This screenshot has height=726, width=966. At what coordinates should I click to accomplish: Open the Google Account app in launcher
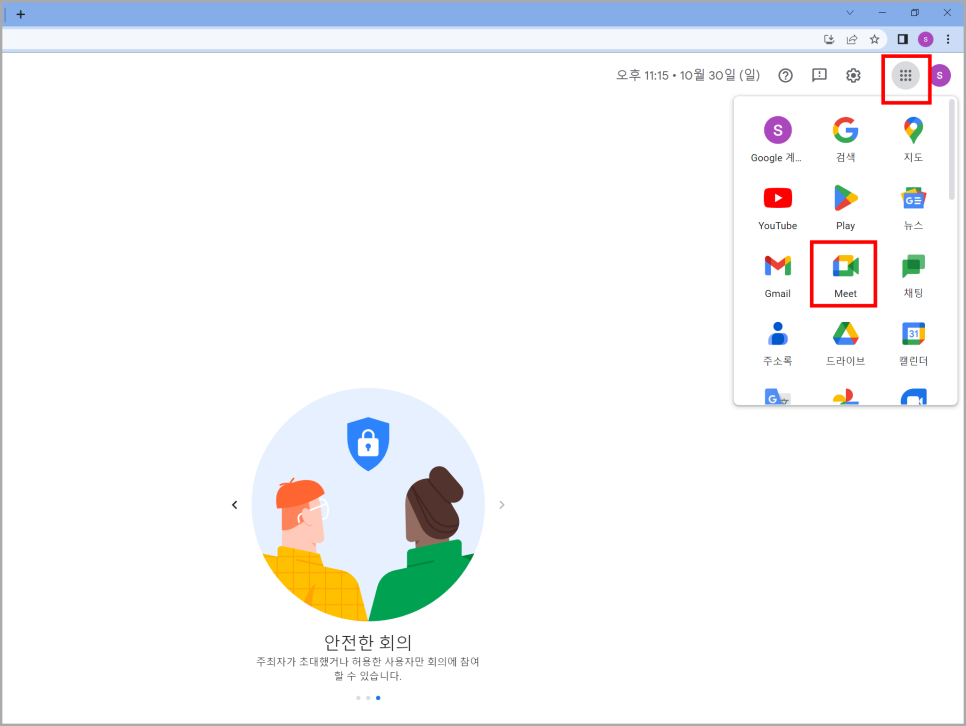click(x=777, y=139)
